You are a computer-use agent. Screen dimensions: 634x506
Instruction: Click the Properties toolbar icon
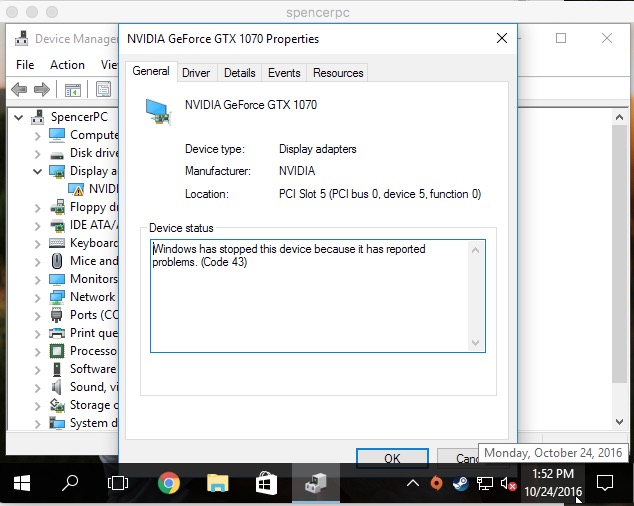tap(104, 89)
